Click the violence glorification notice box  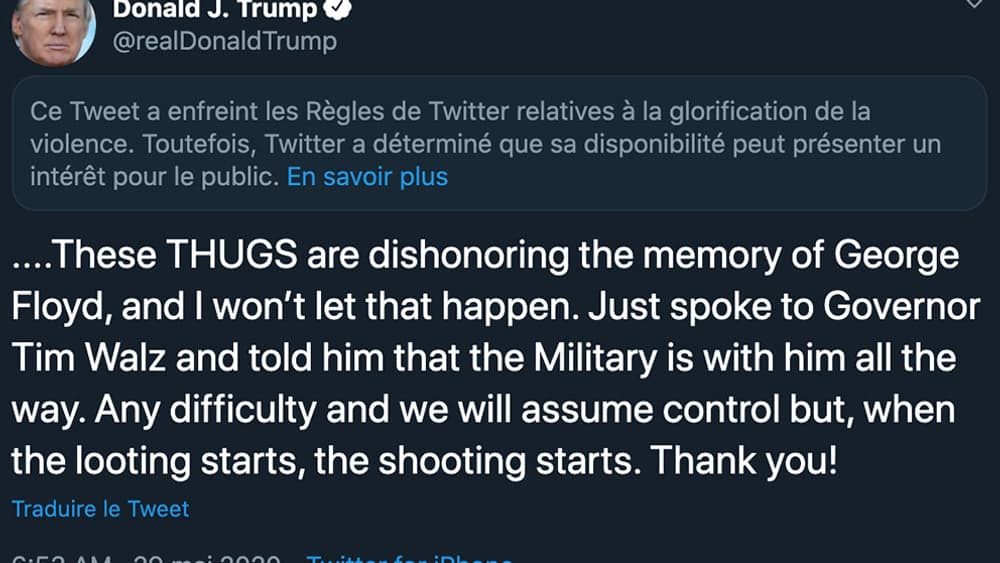click(499, 142)
